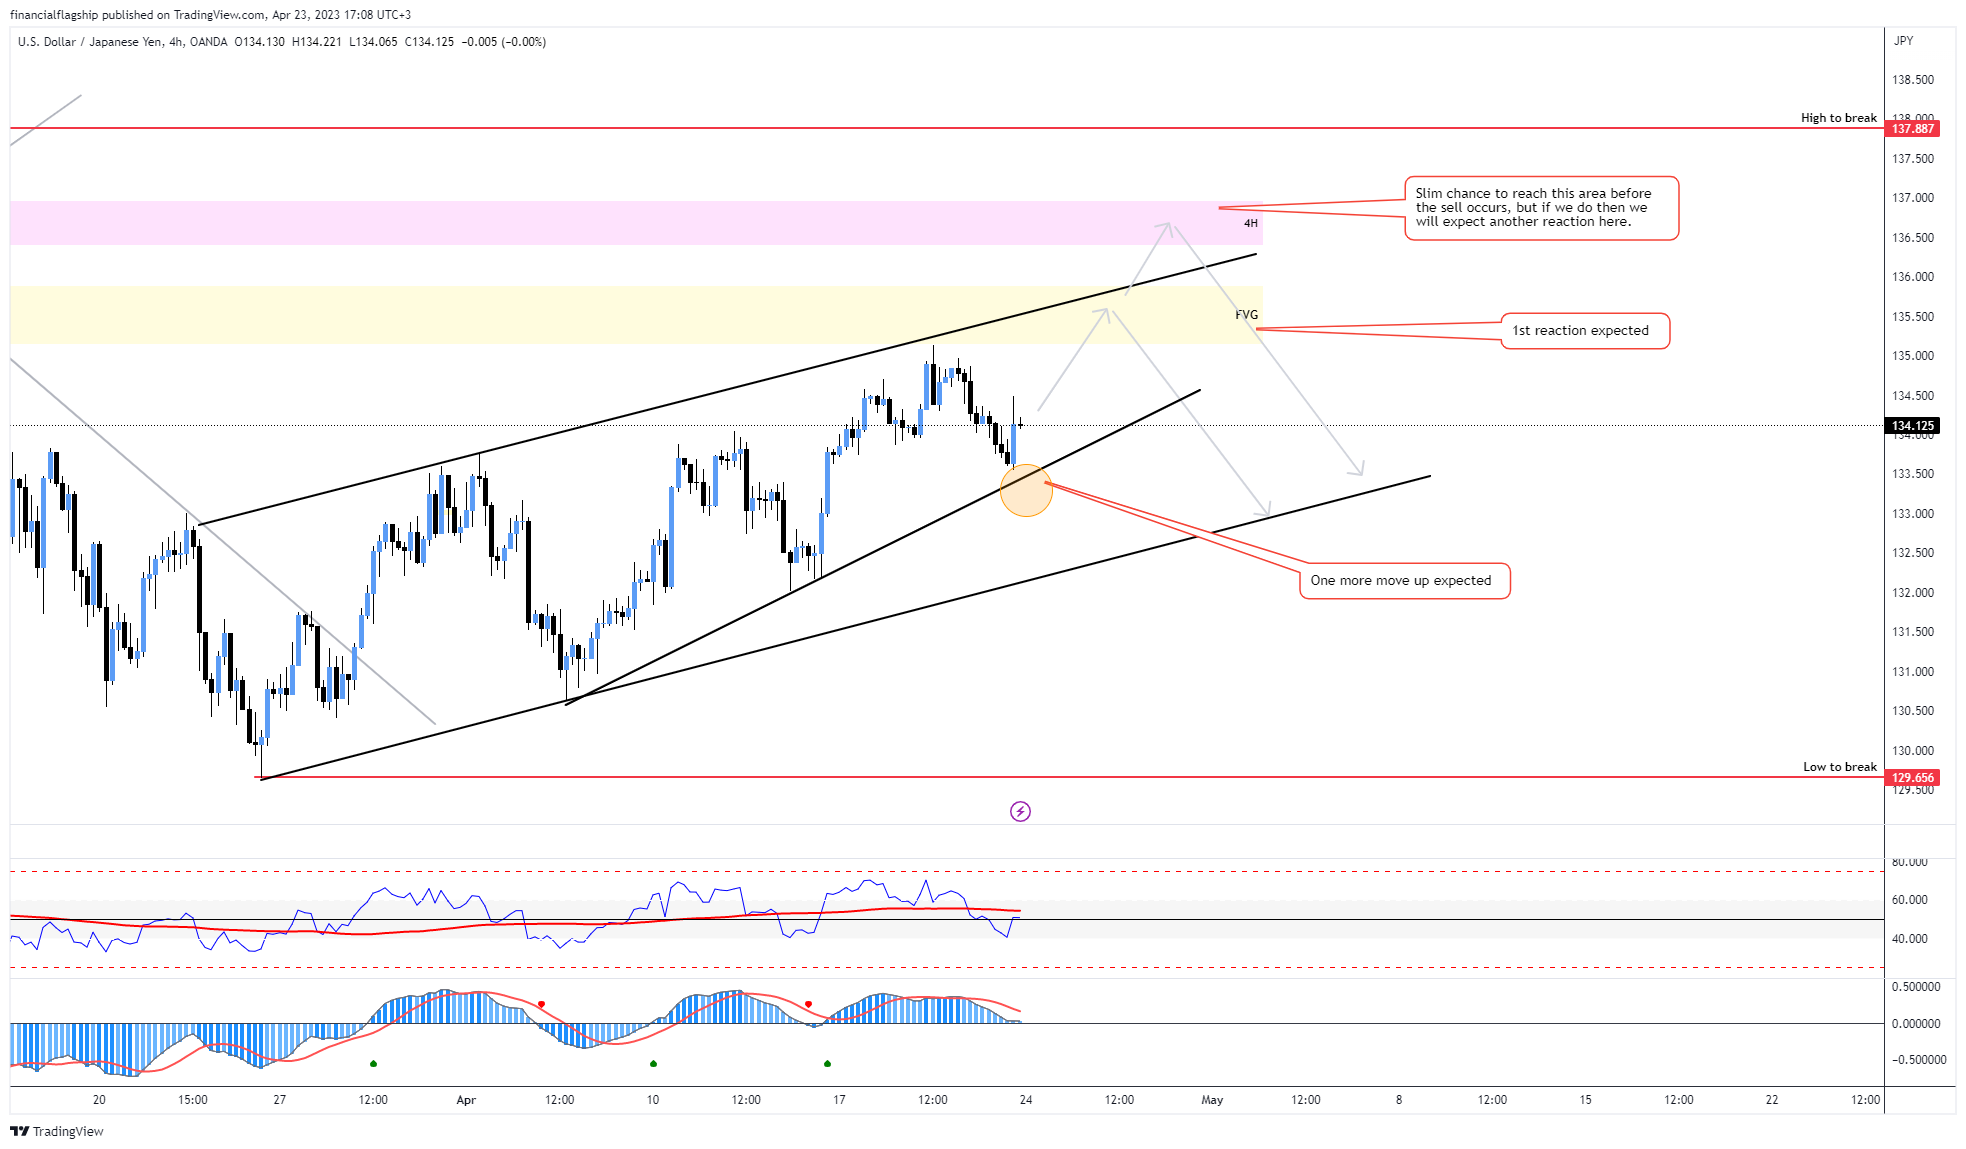The width and height of the screenshot is (1966, 1149).
Task: Click the '17' date label on time axis
Action: pyautogui.click(x=839, y=1100)
